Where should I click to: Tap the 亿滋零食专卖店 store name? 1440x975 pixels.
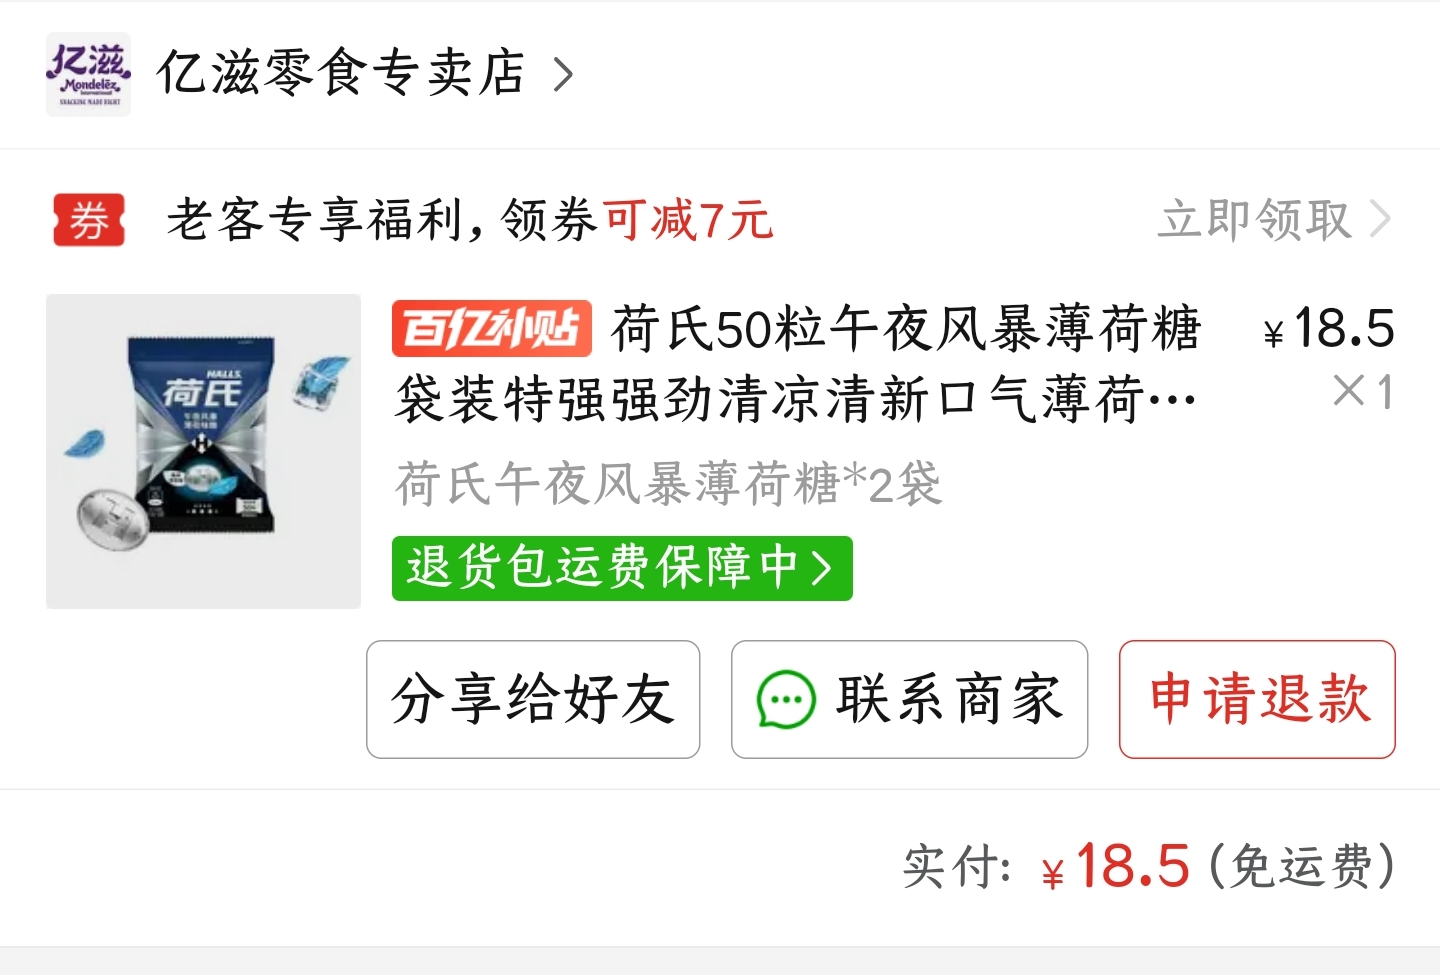pyautogui.click(x=341, y=73)
